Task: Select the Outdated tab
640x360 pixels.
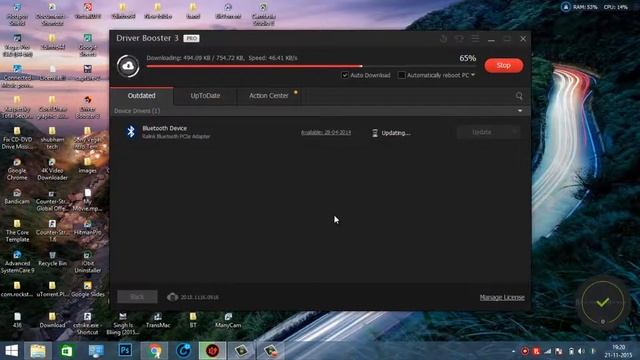Action: (x=142, y=96)
